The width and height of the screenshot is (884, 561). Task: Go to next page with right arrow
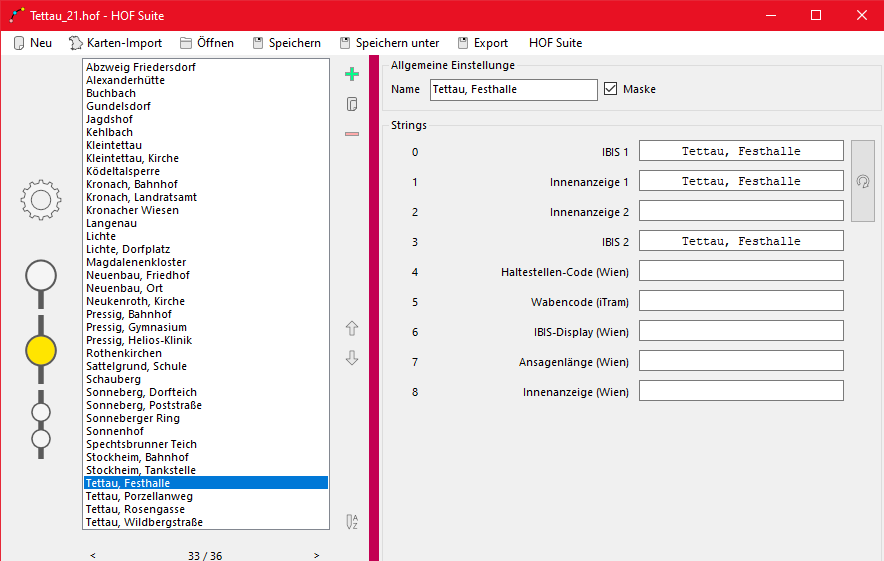[317, 555]
